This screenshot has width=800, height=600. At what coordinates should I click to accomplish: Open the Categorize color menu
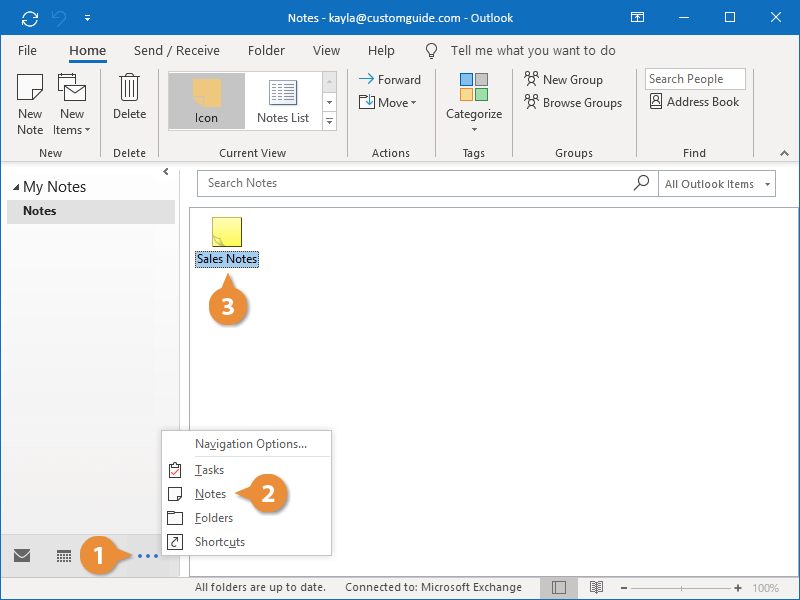pos(474,102)
